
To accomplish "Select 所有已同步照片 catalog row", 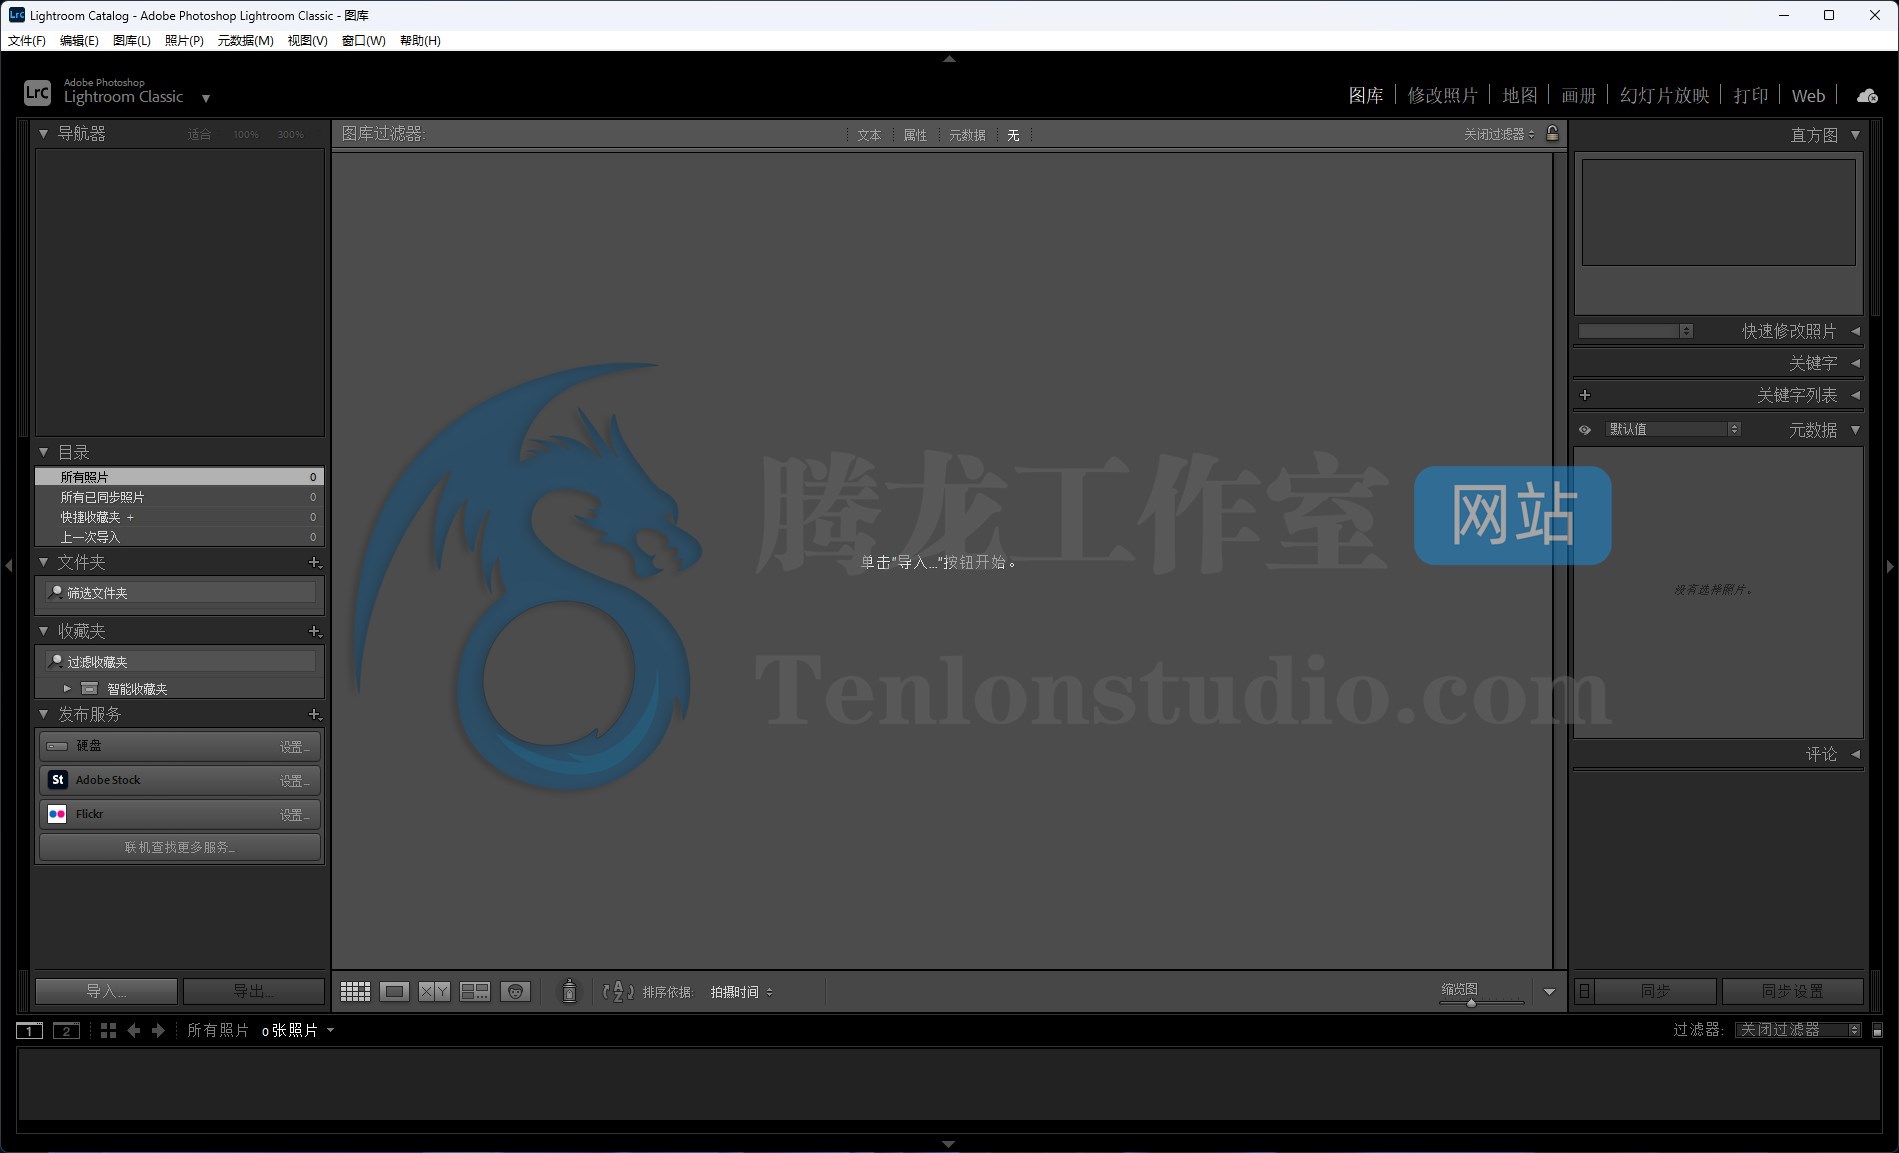I will (x=180, y=497).
